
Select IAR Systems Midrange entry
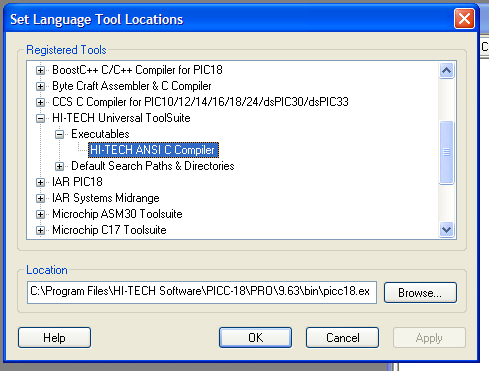(x=106, y=198)
